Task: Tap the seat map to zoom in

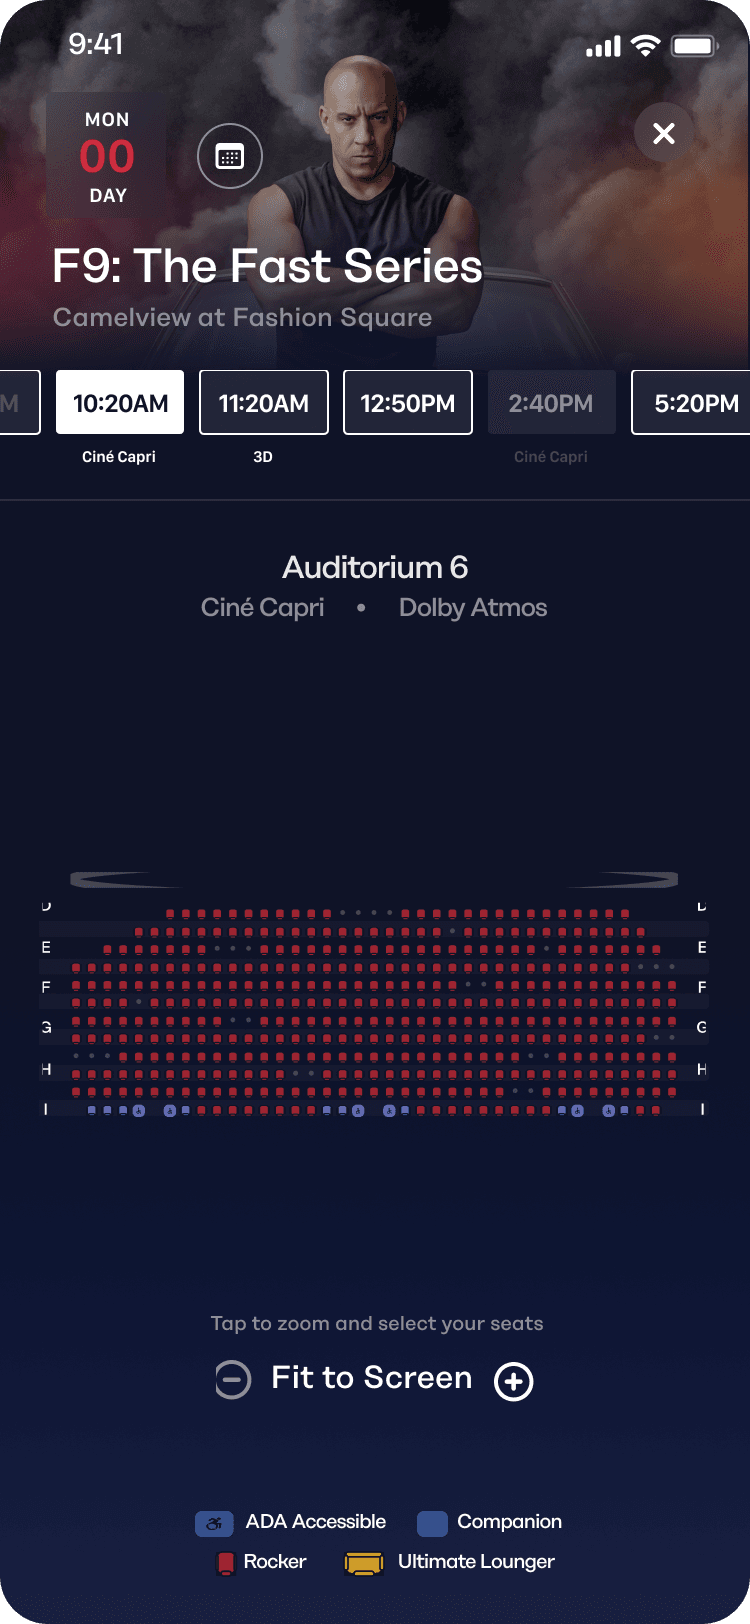Action: 374,1010
